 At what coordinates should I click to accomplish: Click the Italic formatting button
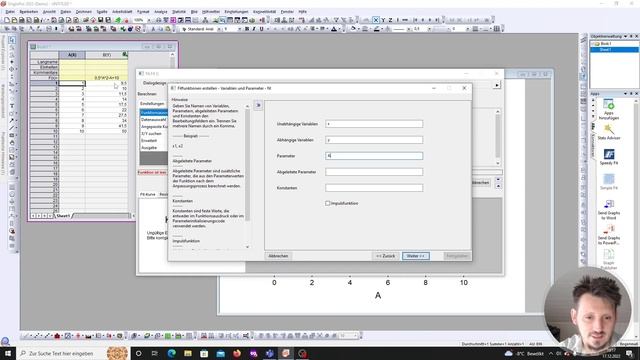click(254, 29)
